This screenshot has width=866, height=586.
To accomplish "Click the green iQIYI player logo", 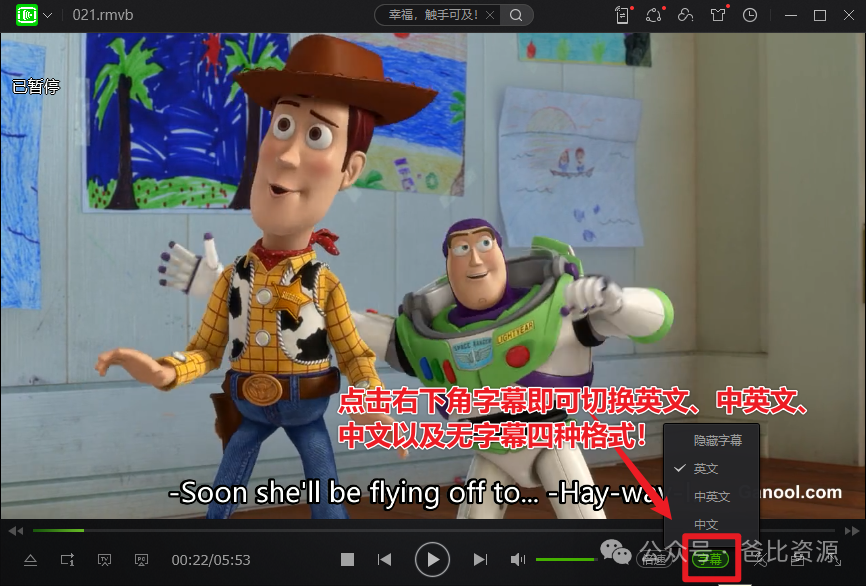I will (x=27, y=15).
